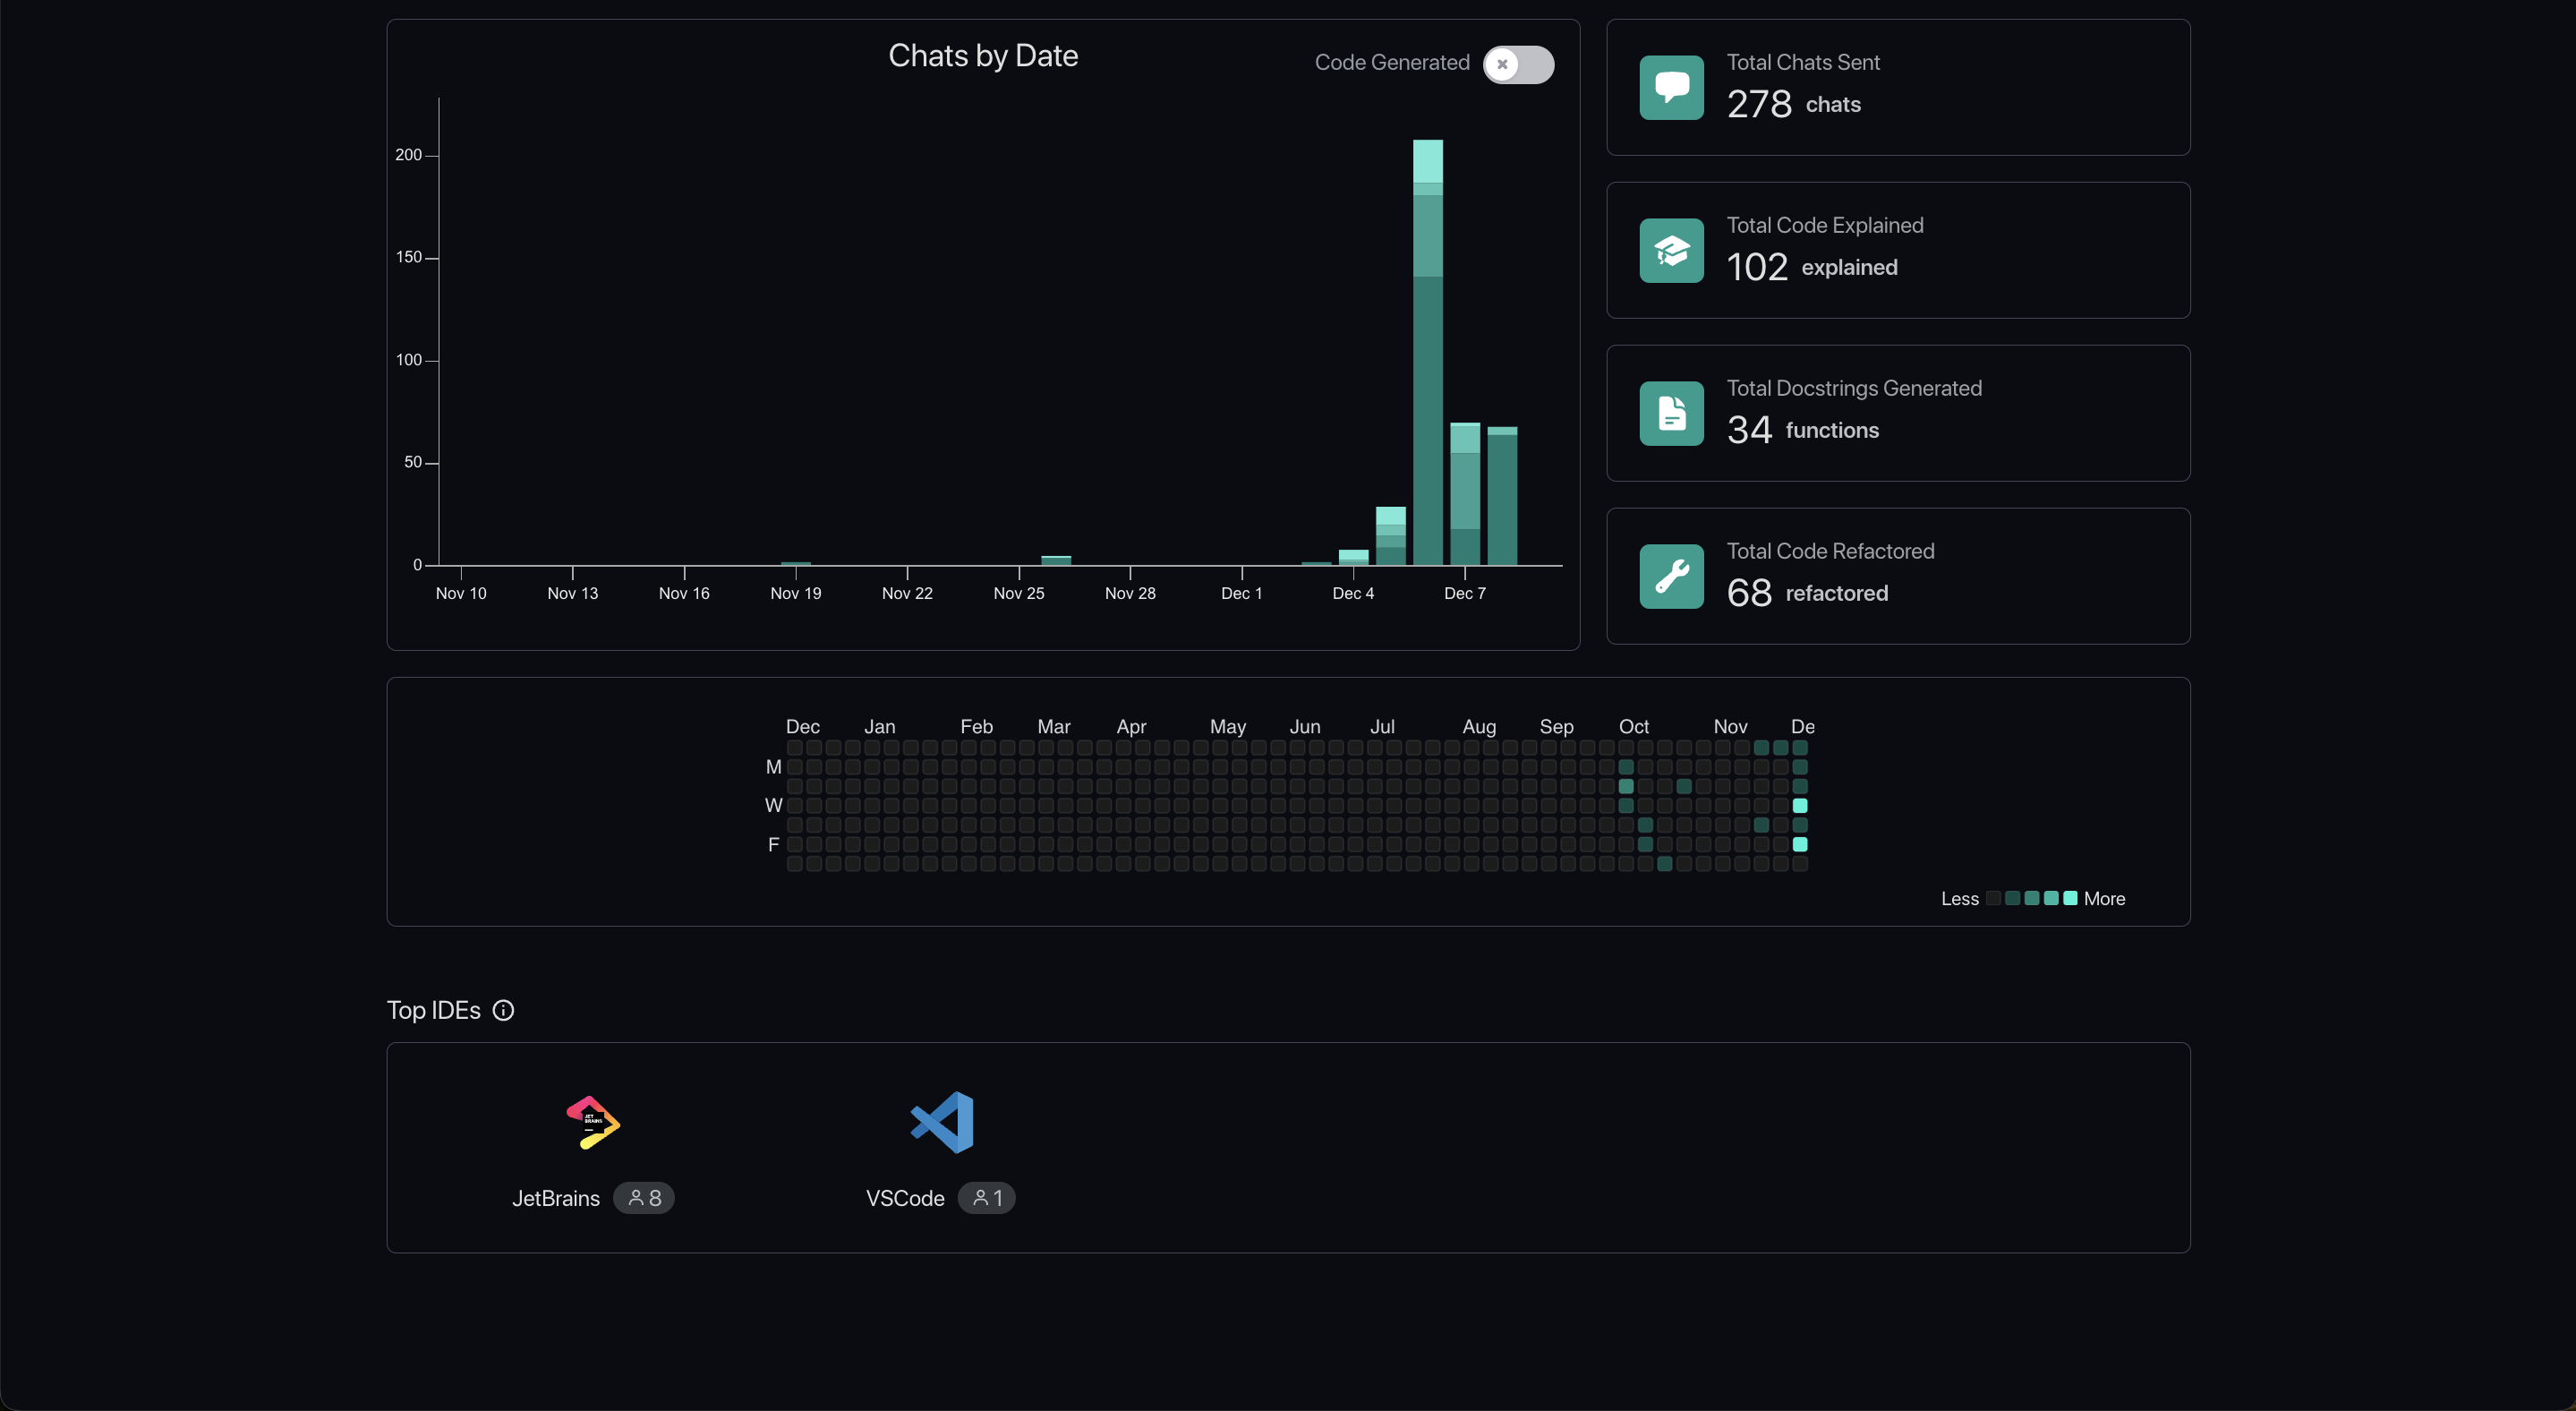Click the 'Total Code Refactored' label
Image resolution: width=2576 pixels, height=1411 pixels.
coord(1830,551)
